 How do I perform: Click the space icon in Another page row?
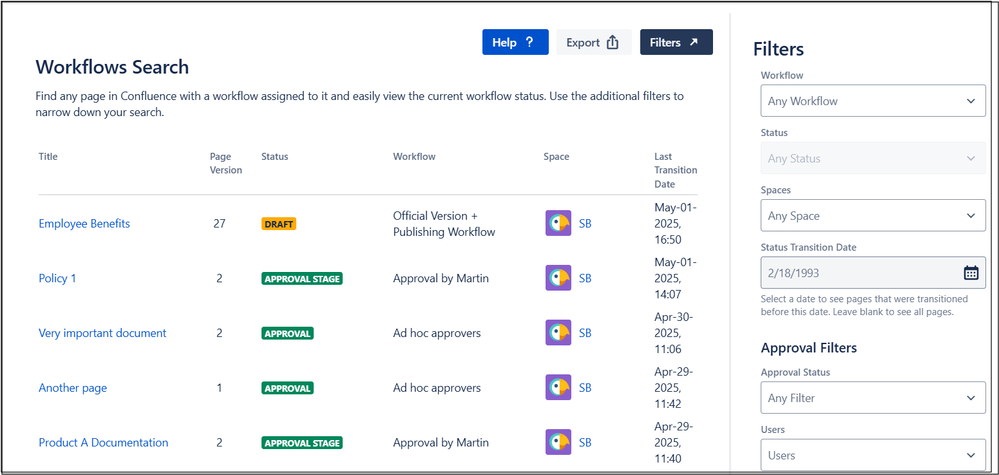click(558, 388)
